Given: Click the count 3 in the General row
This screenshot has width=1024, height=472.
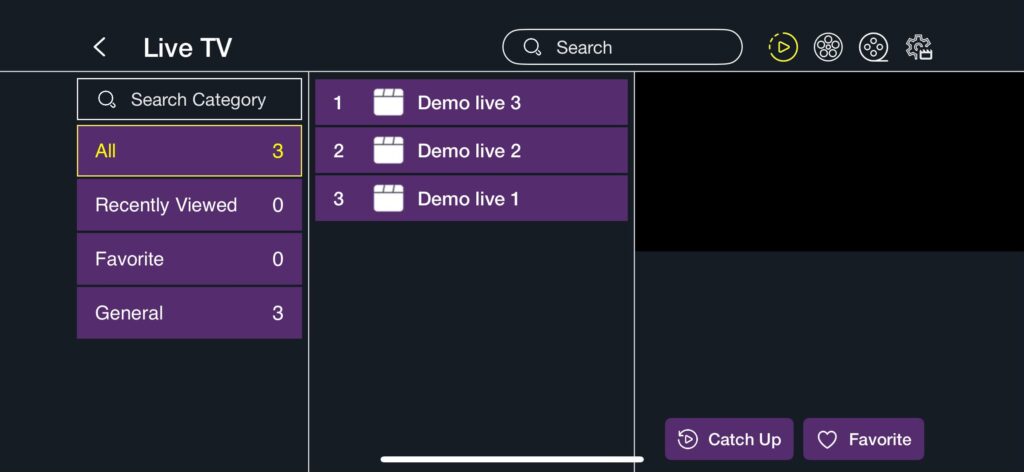Looking at the screenshot, I should point(278,313).
